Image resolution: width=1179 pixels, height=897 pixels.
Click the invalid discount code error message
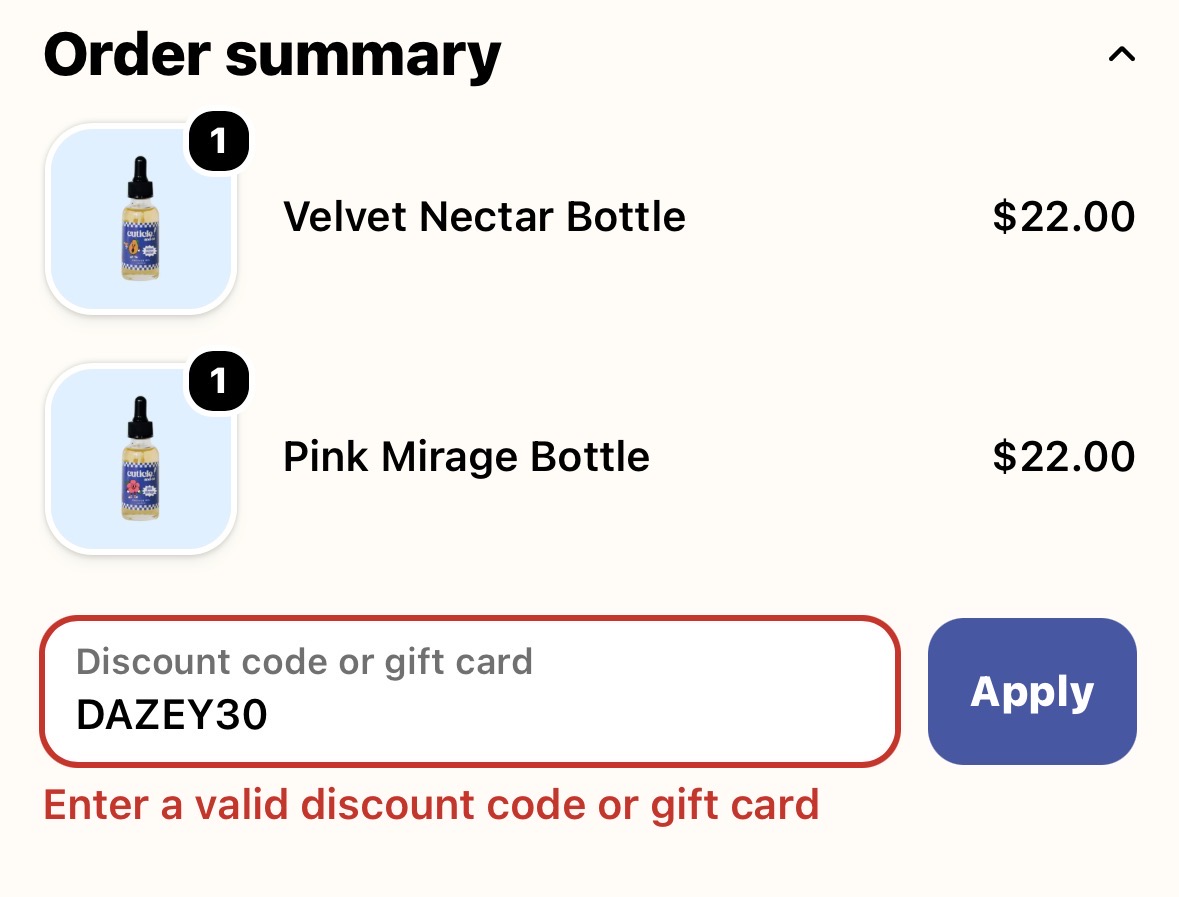coord(431,805)
